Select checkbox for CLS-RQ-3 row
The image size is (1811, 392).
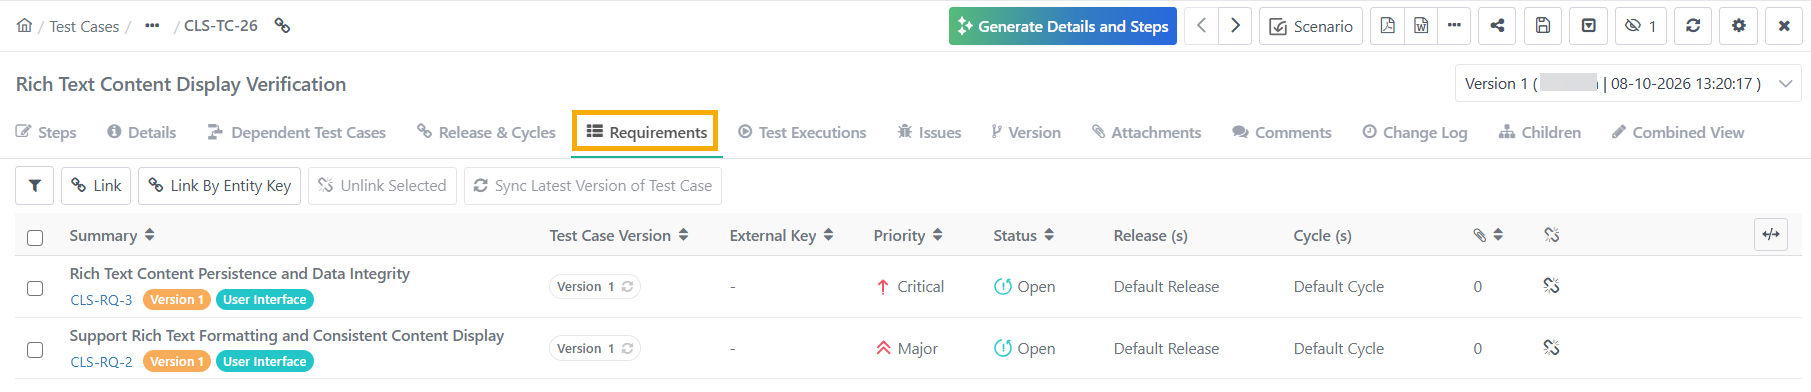[35, 288]
